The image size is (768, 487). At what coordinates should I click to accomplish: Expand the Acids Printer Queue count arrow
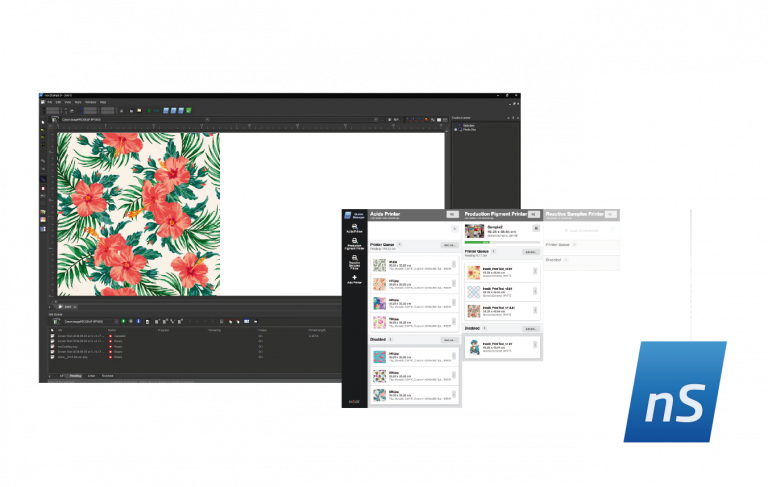400,244
